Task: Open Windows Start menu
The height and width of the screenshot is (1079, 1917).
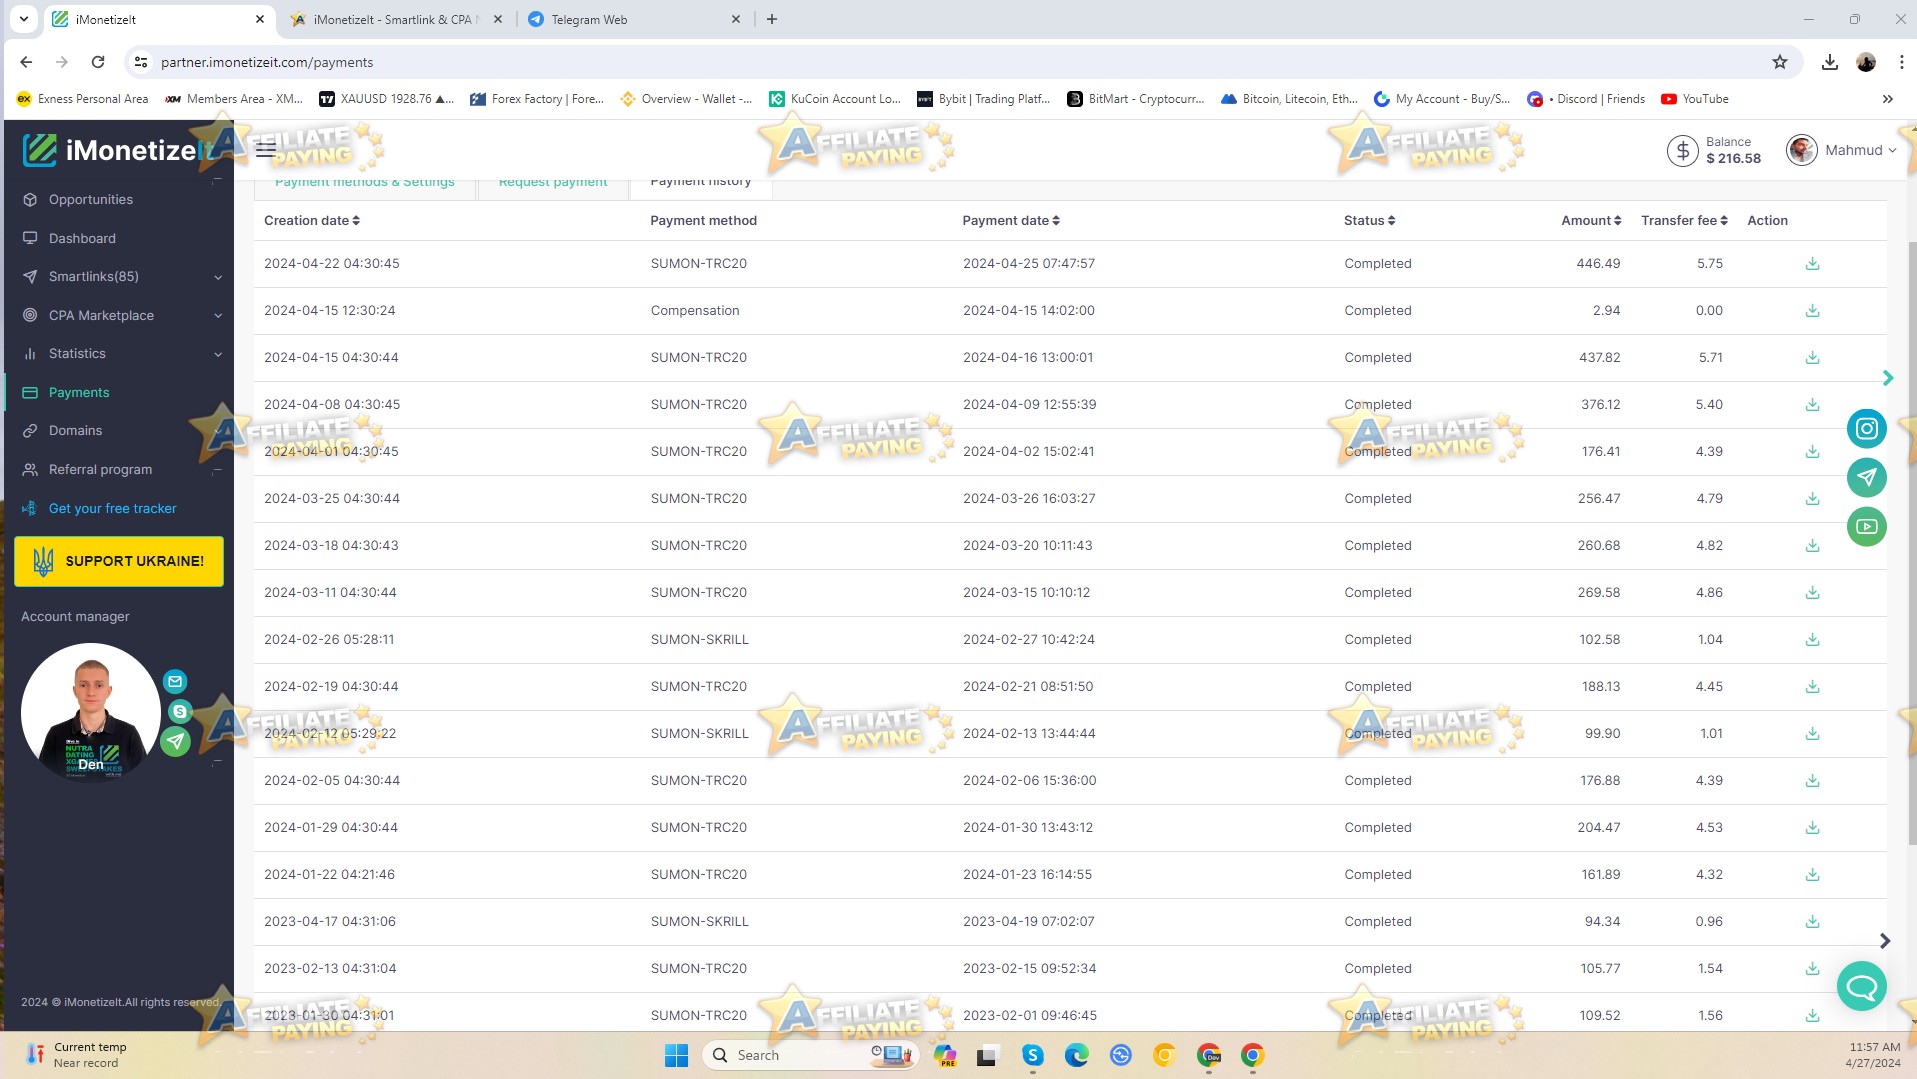Action: click(676, 1055)
